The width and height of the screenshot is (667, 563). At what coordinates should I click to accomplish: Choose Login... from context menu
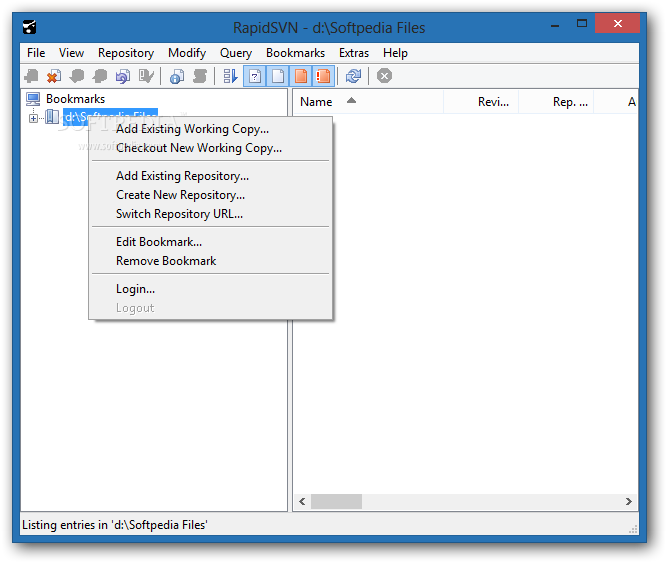[211, 289]
